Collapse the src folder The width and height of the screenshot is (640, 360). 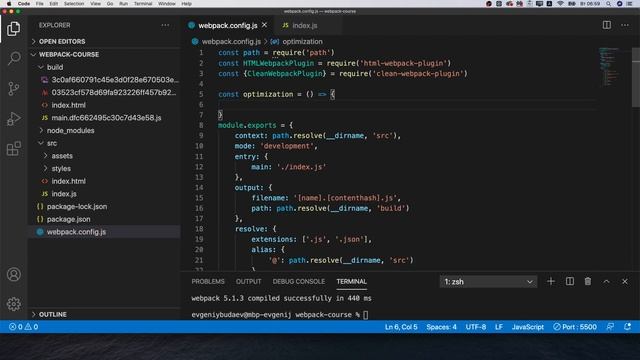[105, 143]
